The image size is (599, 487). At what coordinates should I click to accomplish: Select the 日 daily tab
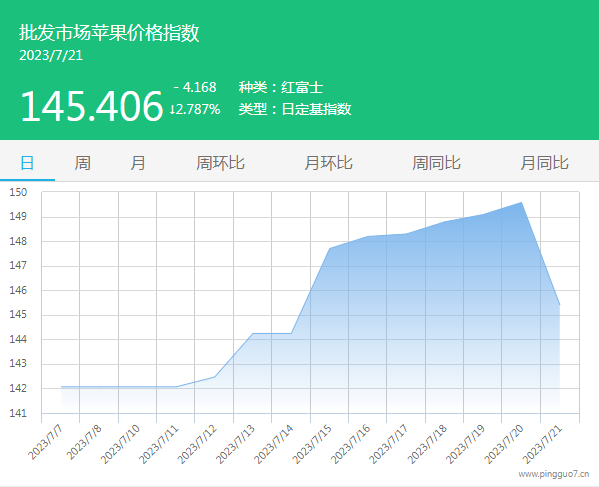(27, 163)
